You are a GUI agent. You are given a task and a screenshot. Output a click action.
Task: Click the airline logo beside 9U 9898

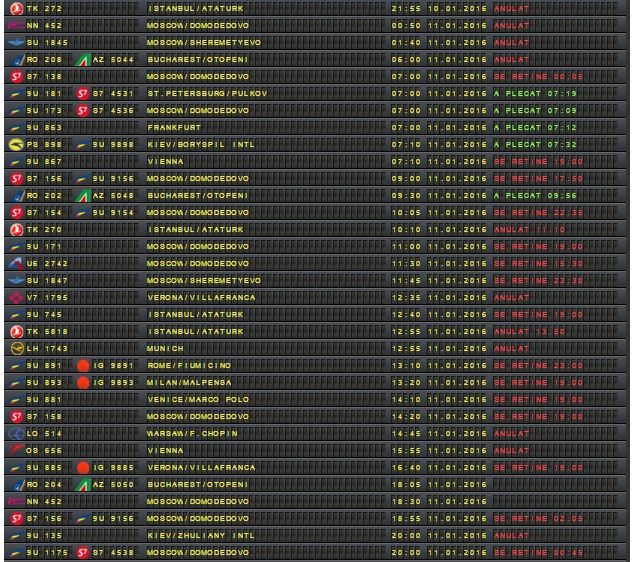82,145
